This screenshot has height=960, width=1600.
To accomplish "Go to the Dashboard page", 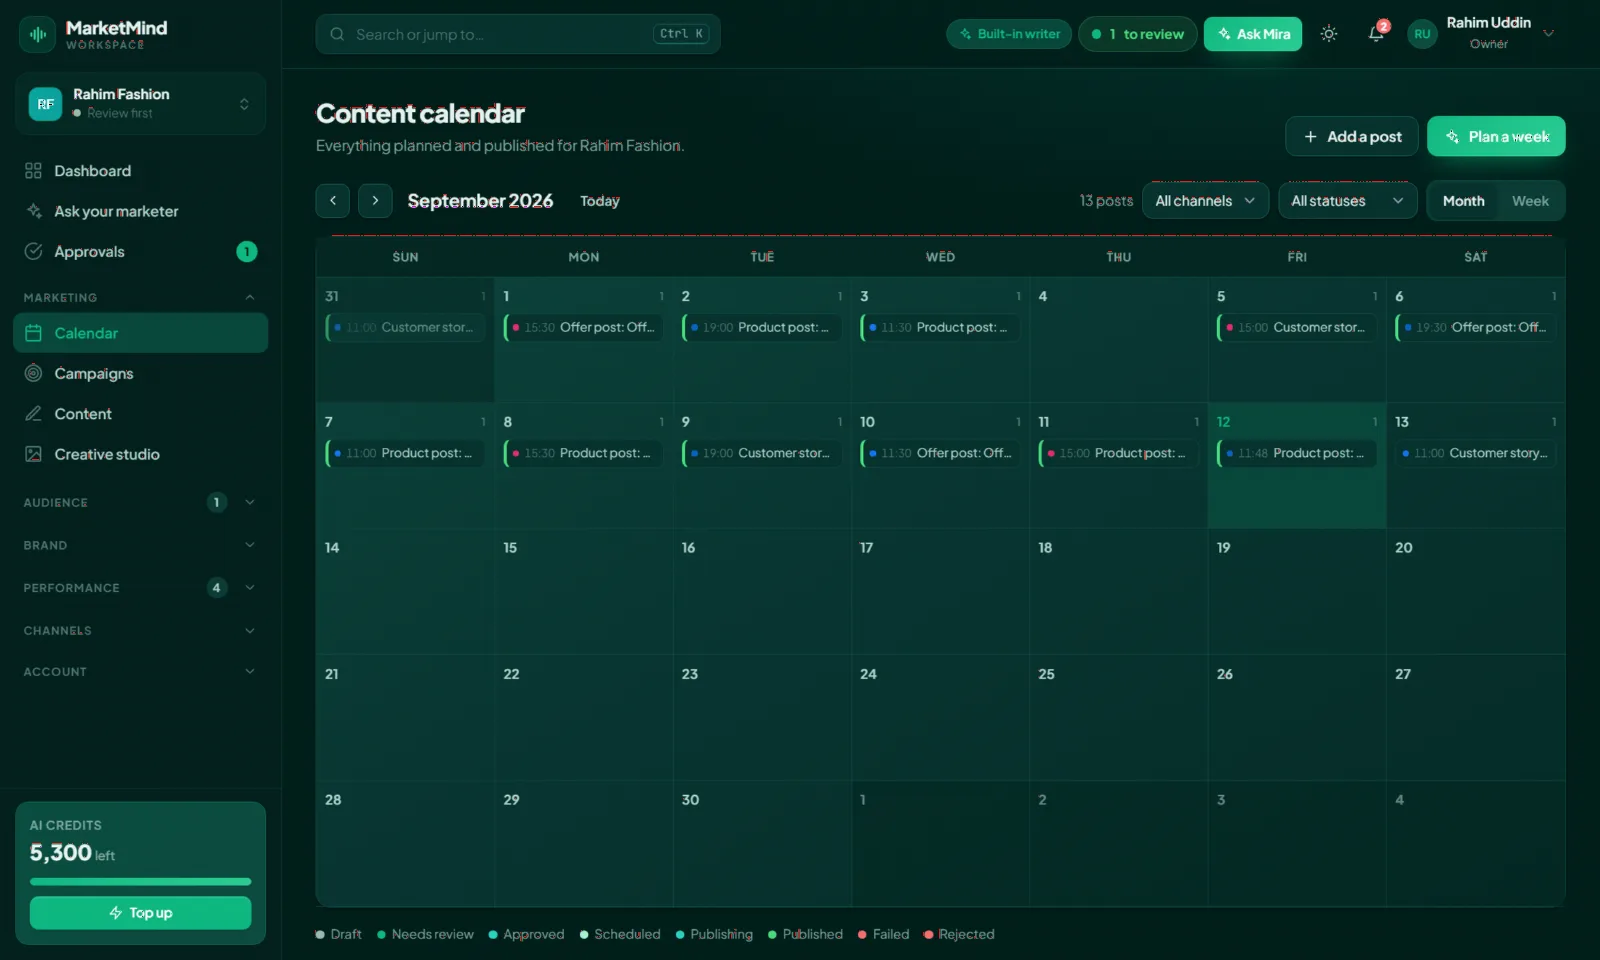I will [x=140, y=171].
